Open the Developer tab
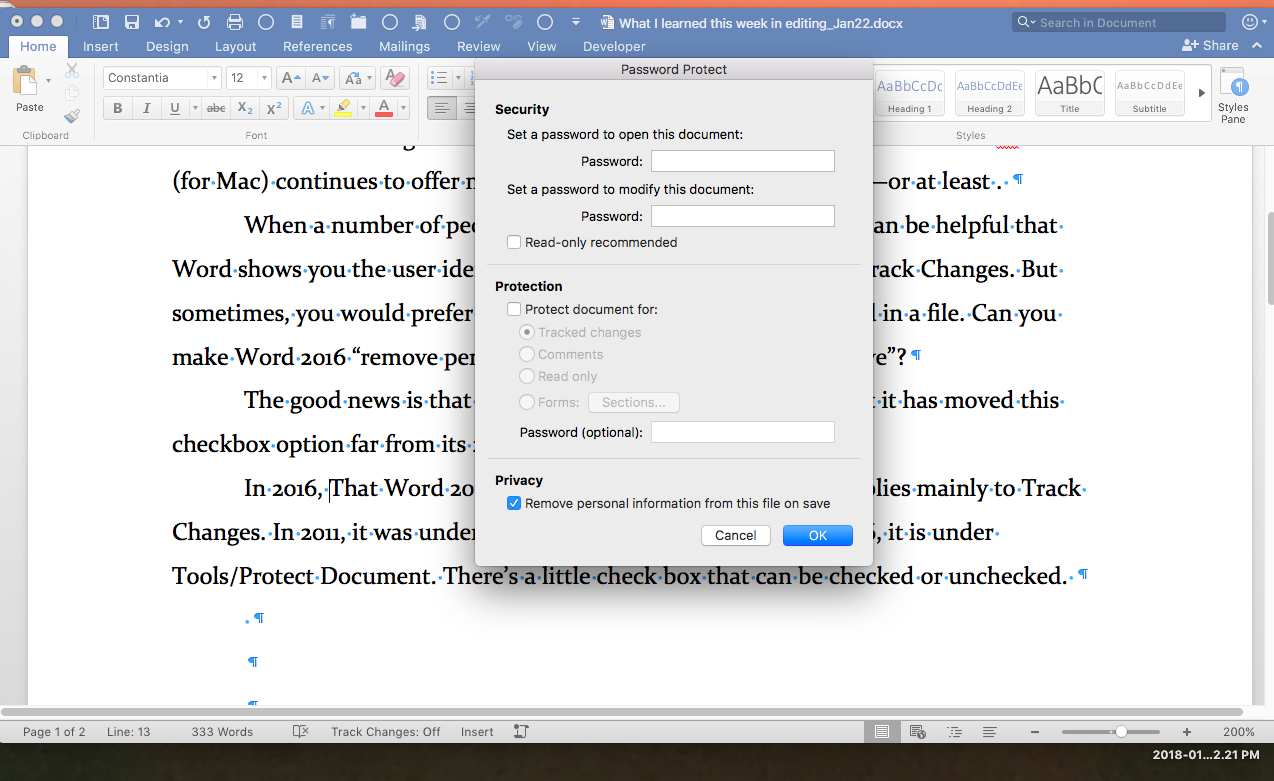Viewport: 1274px width, 781px height. (613, 46)
